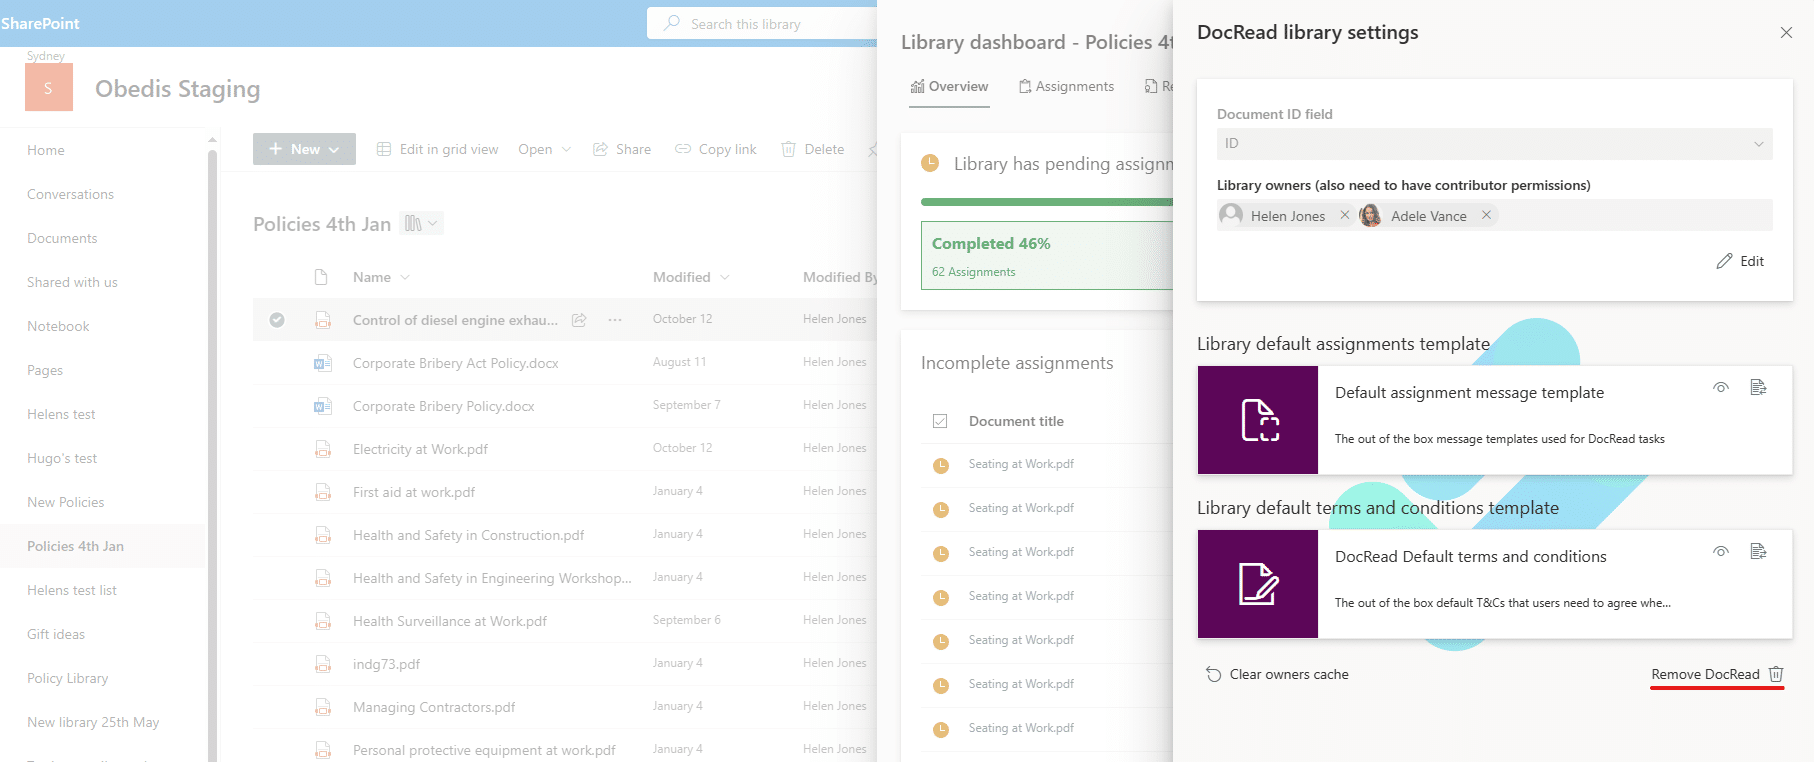The image size is (1814, 762).
Task: Open the library view switcher next to Policies 4th Jan
Action: pos(421,224)
